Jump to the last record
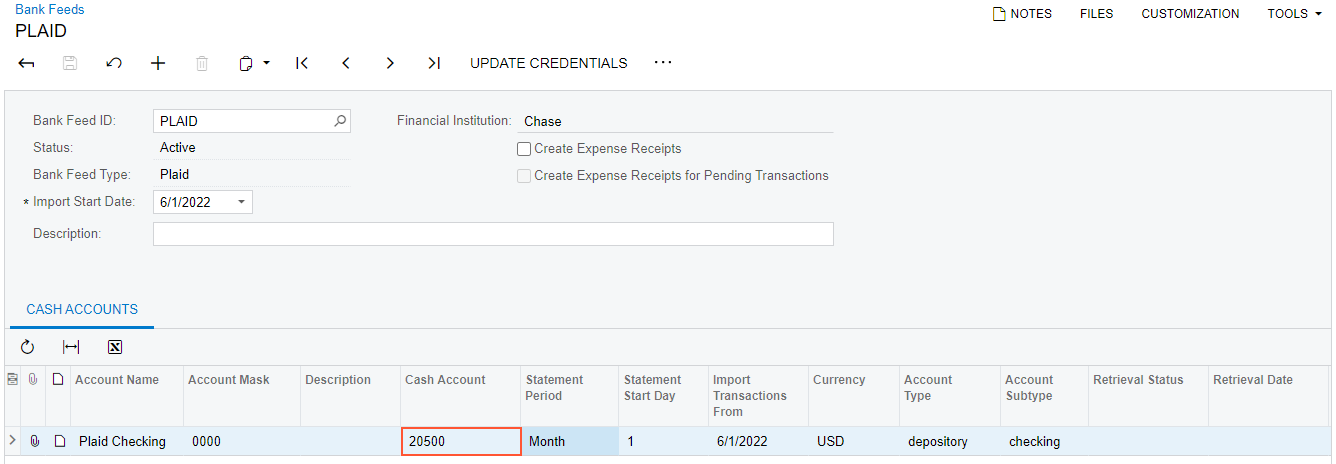The width and height of the screenshot is (1336, 464). tap(434, 63)
